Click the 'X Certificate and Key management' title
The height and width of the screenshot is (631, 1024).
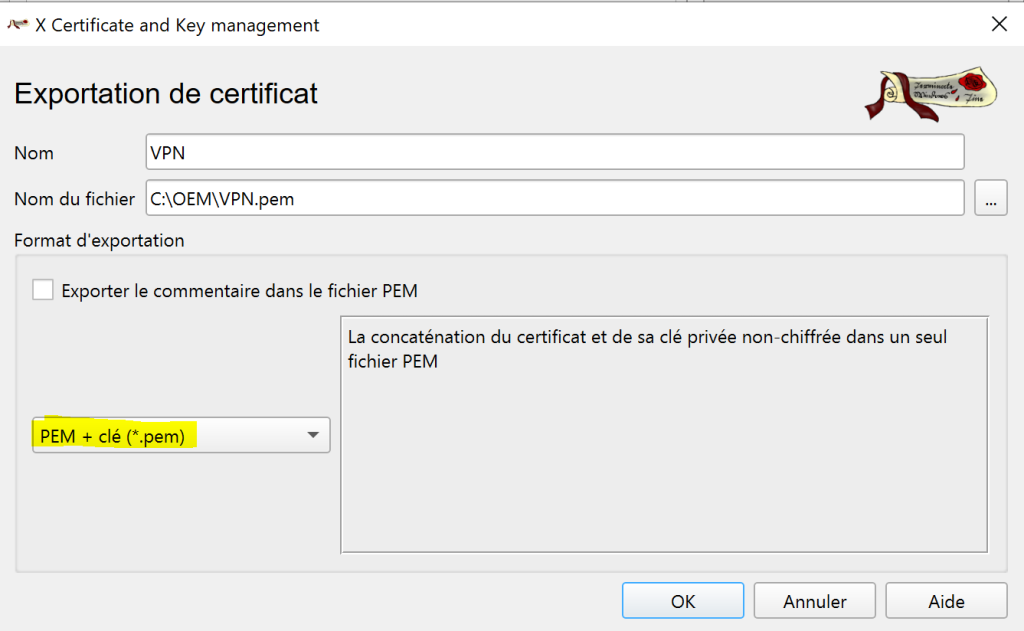coord(177,26)
